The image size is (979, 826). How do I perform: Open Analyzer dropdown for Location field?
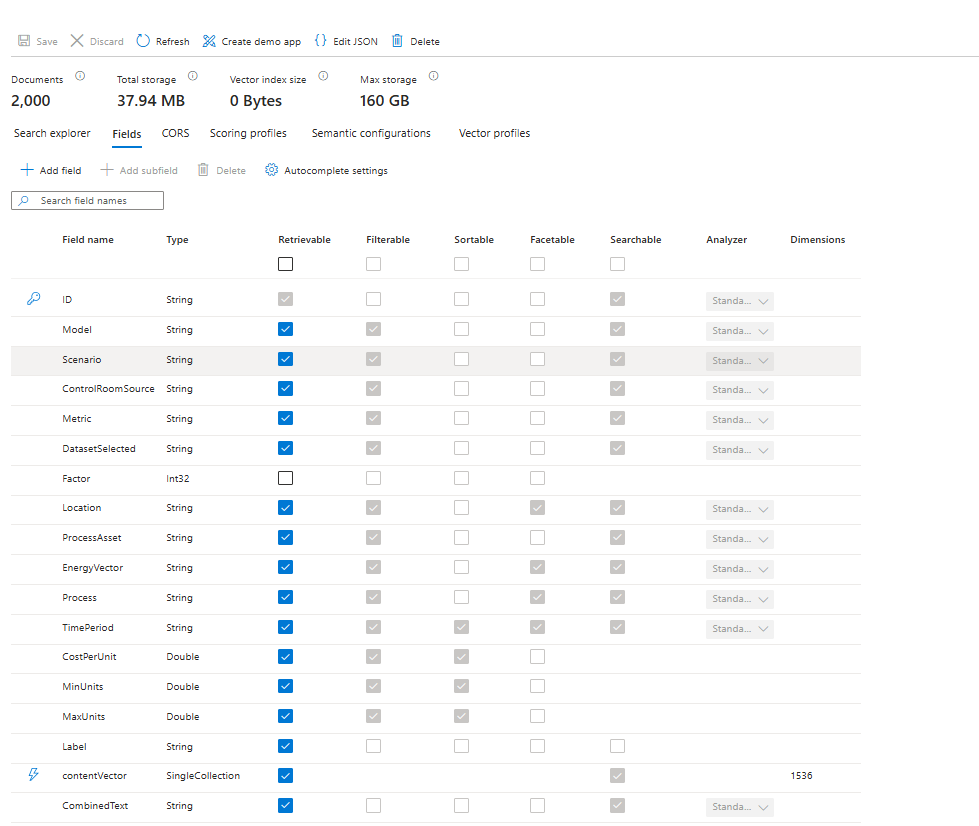pos(740,509)
